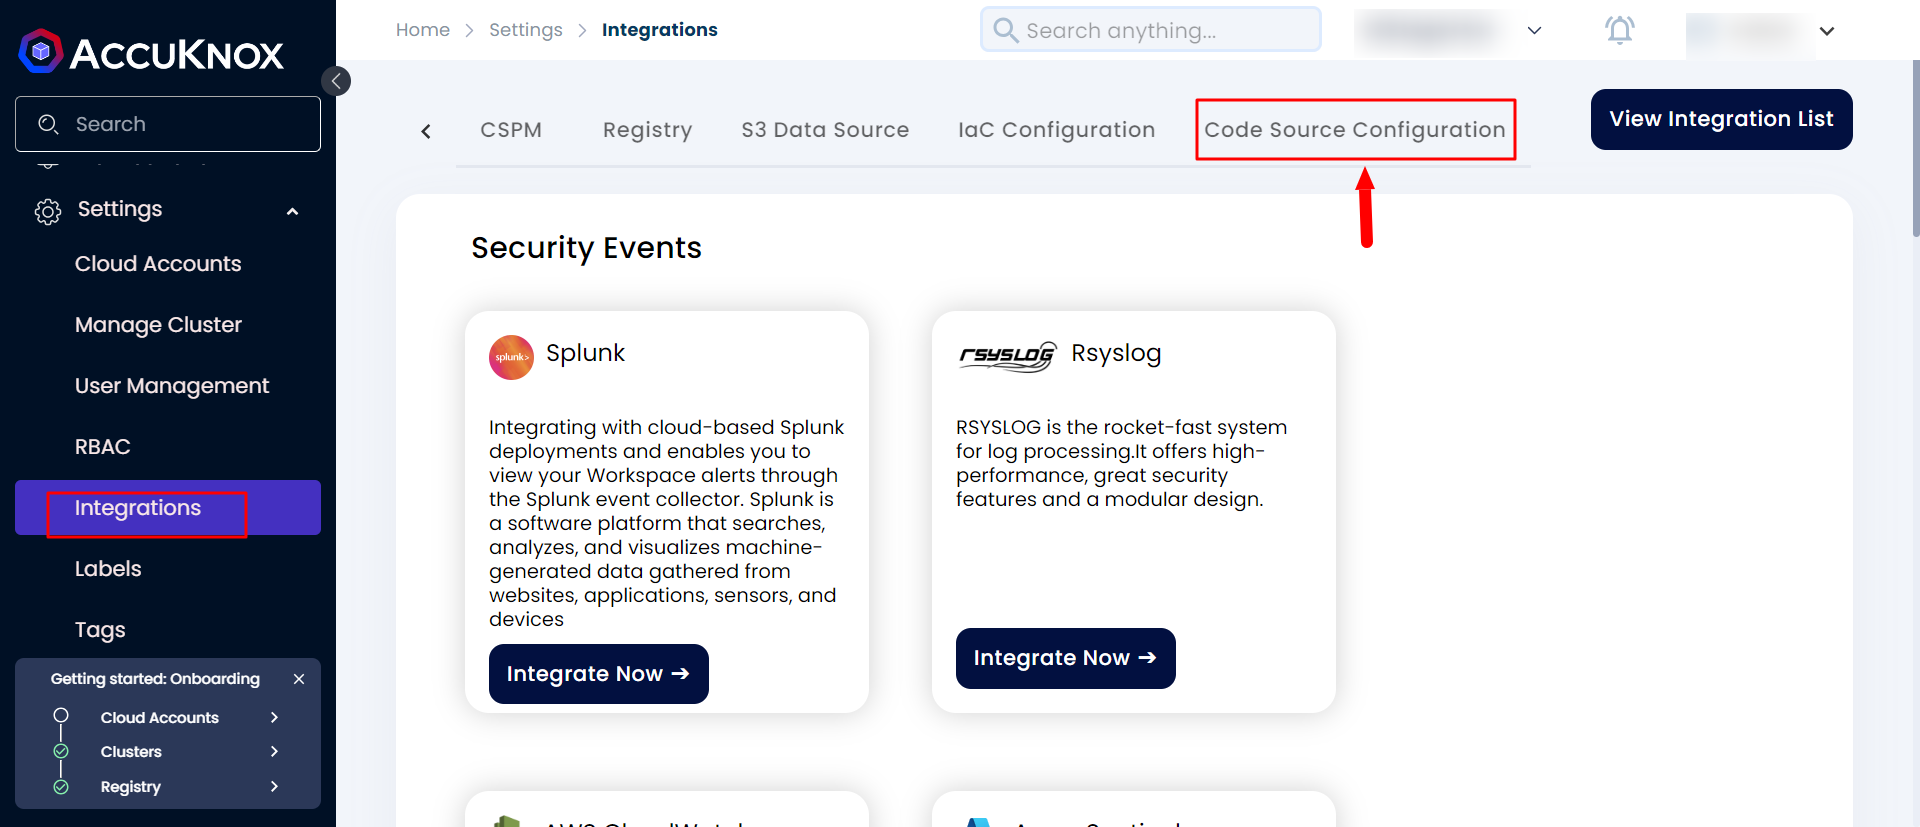
Task: Click Integrate Now on the Rsyslog card
Action: coord(1065,658)
